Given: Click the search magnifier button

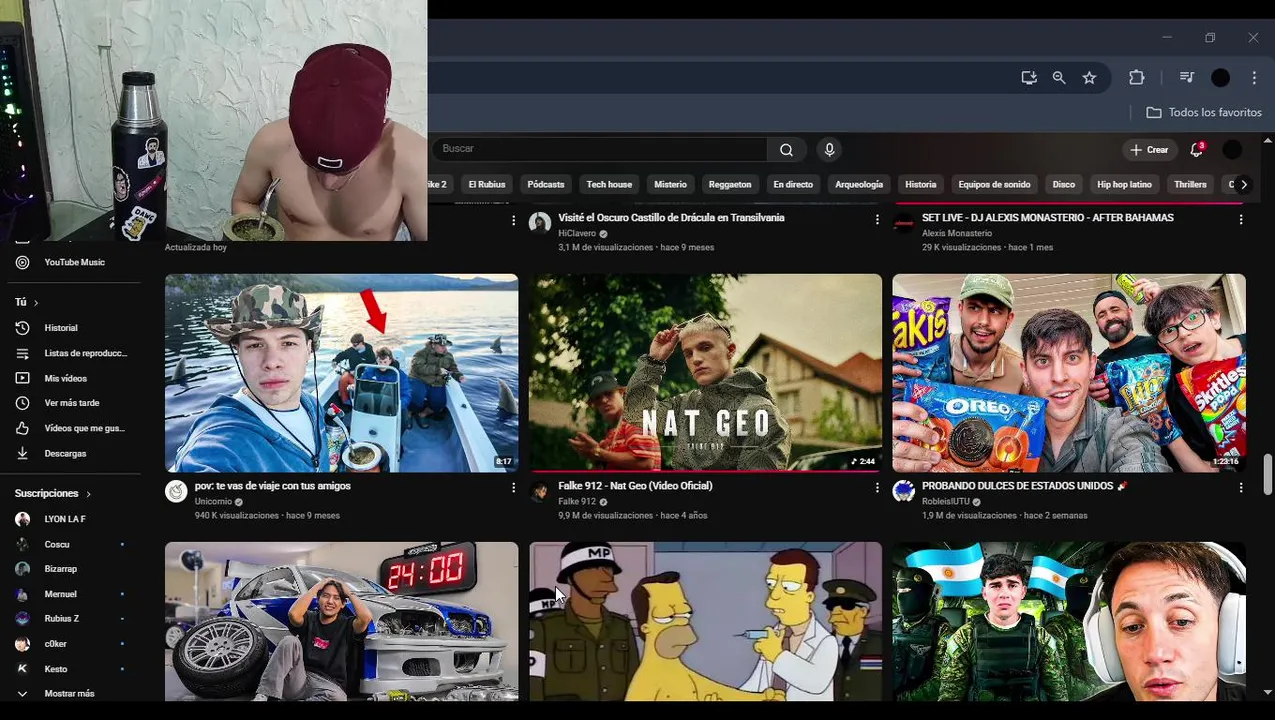Looking at the screenshot, I should [786, 150].
